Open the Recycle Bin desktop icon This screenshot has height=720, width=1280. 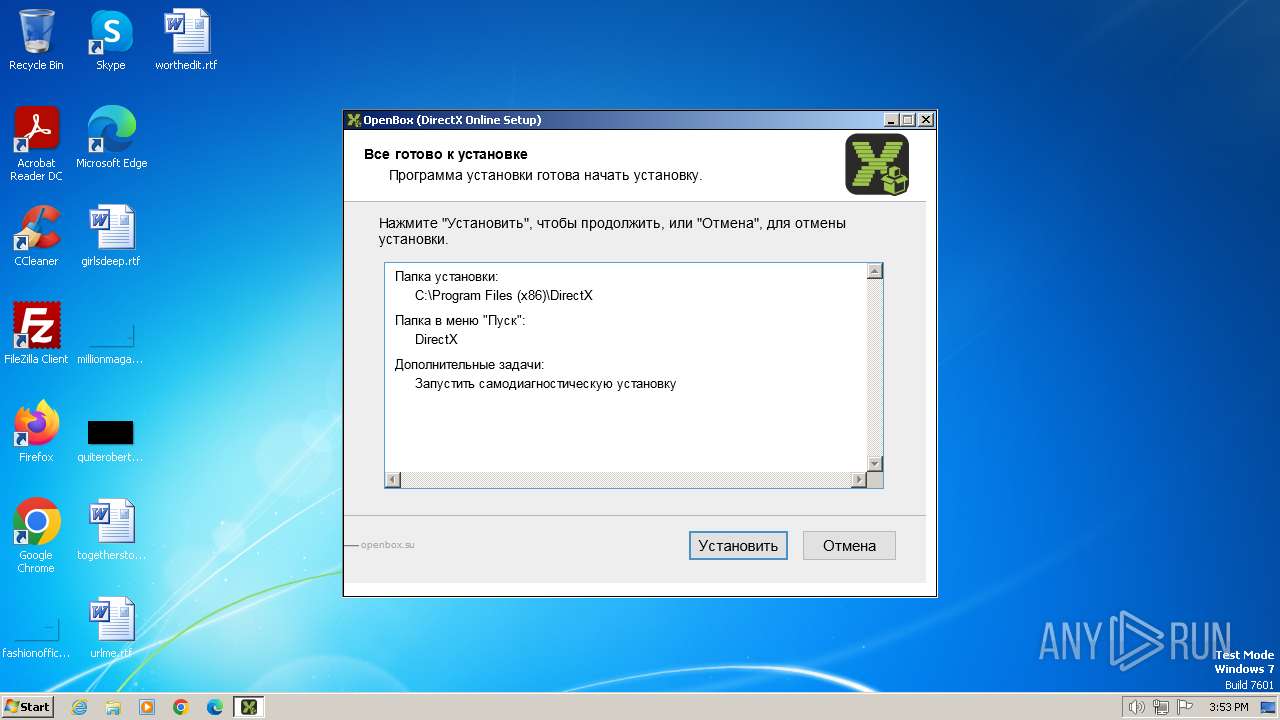pos(36,40)
